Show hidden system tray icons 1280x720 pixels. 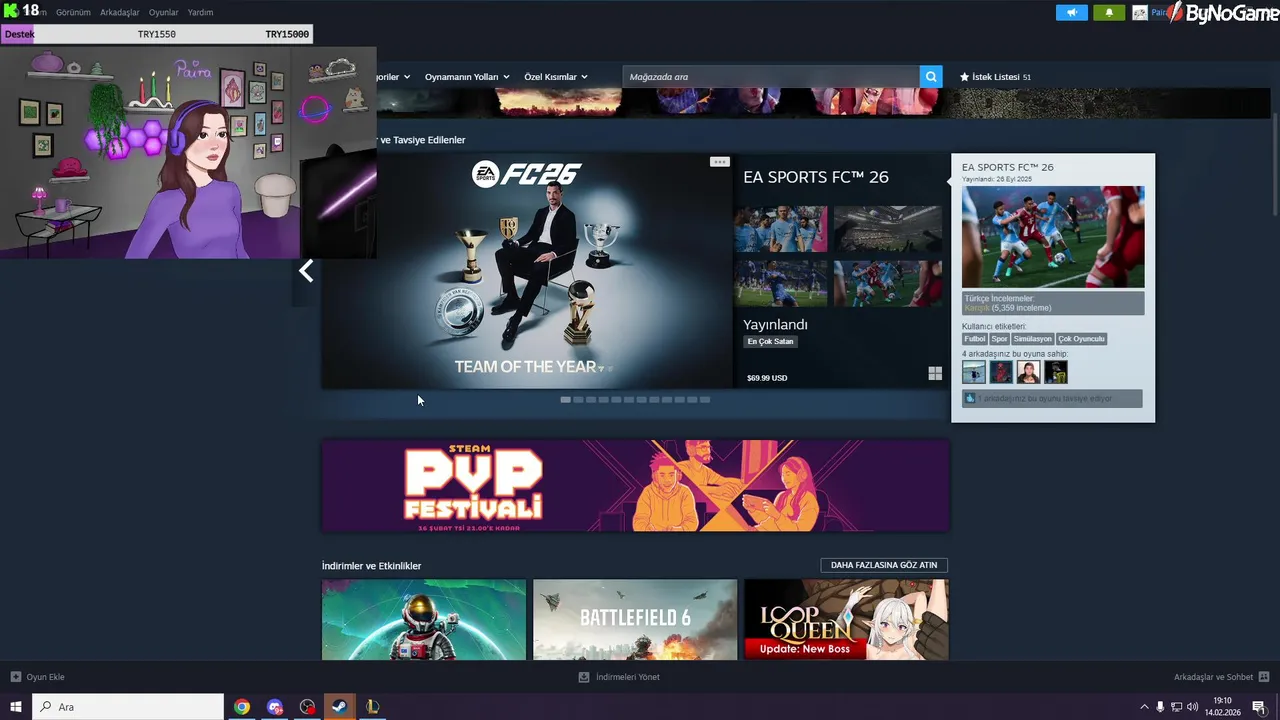tap(1144, 707)
